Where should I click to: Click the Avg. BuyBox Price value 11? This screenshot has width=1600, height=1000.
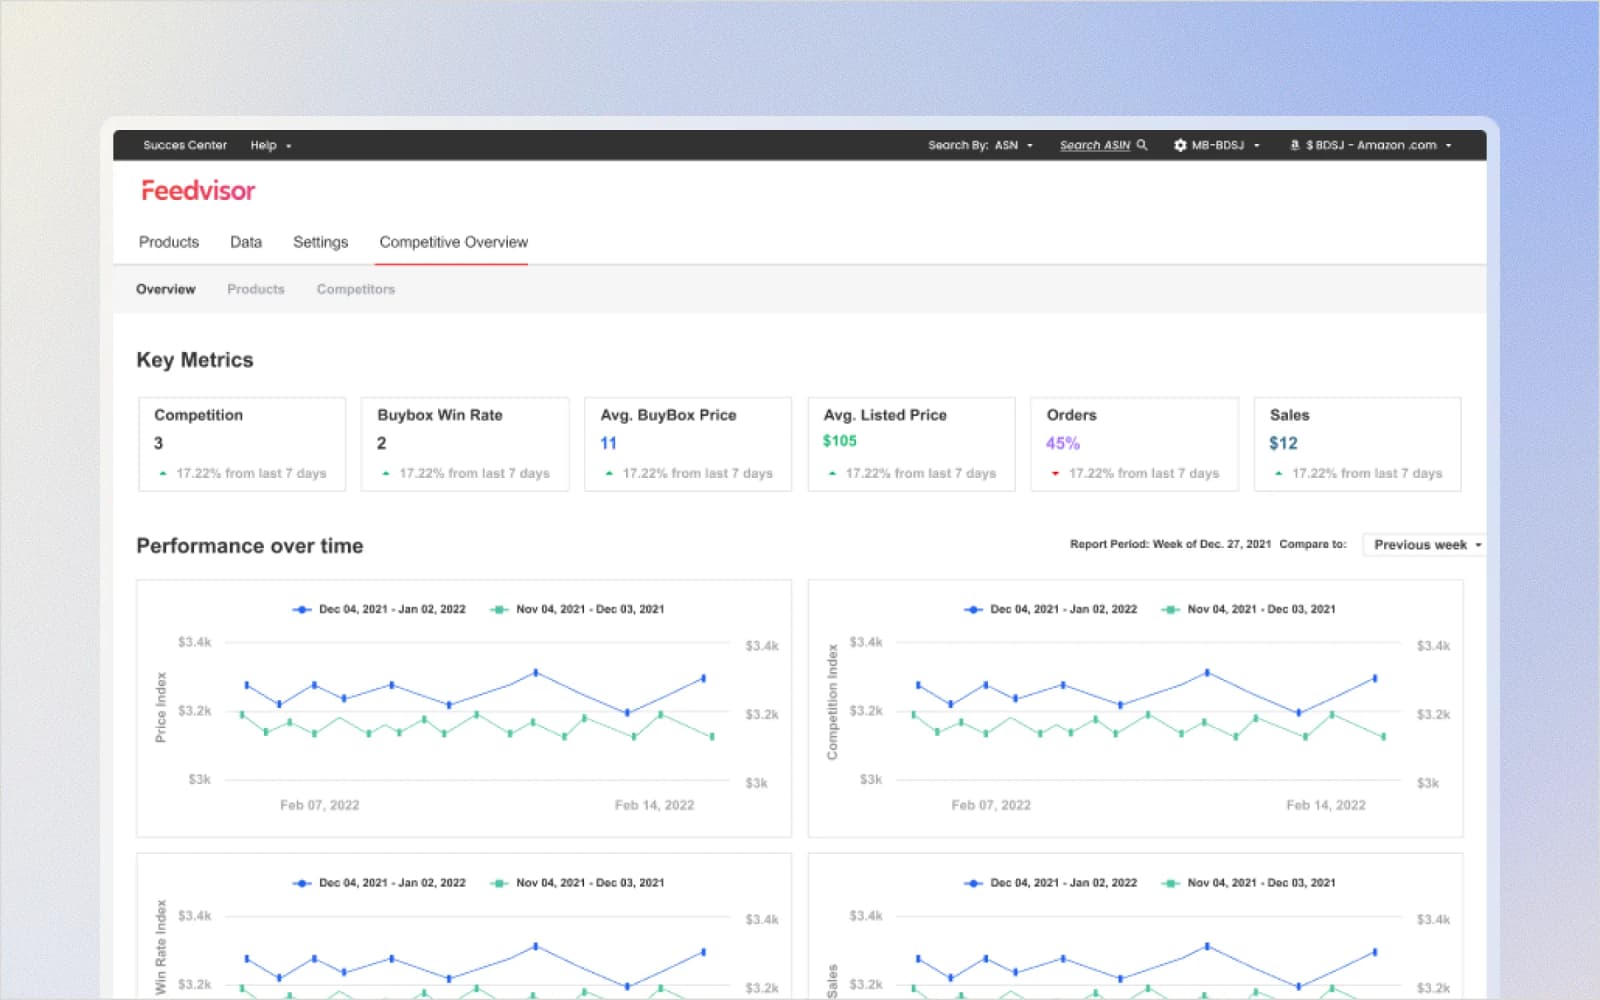point(608,443)
